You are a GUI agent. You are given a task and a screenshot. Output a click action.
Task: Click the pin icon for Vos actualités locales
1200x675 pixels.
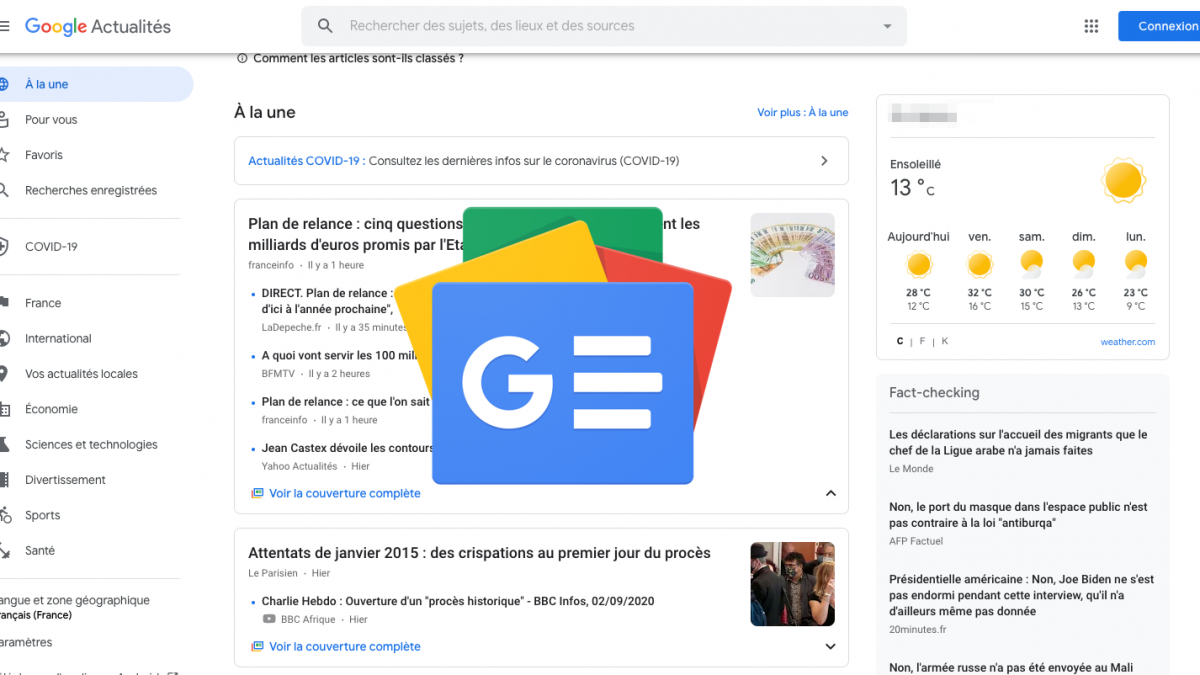[4, 374]
